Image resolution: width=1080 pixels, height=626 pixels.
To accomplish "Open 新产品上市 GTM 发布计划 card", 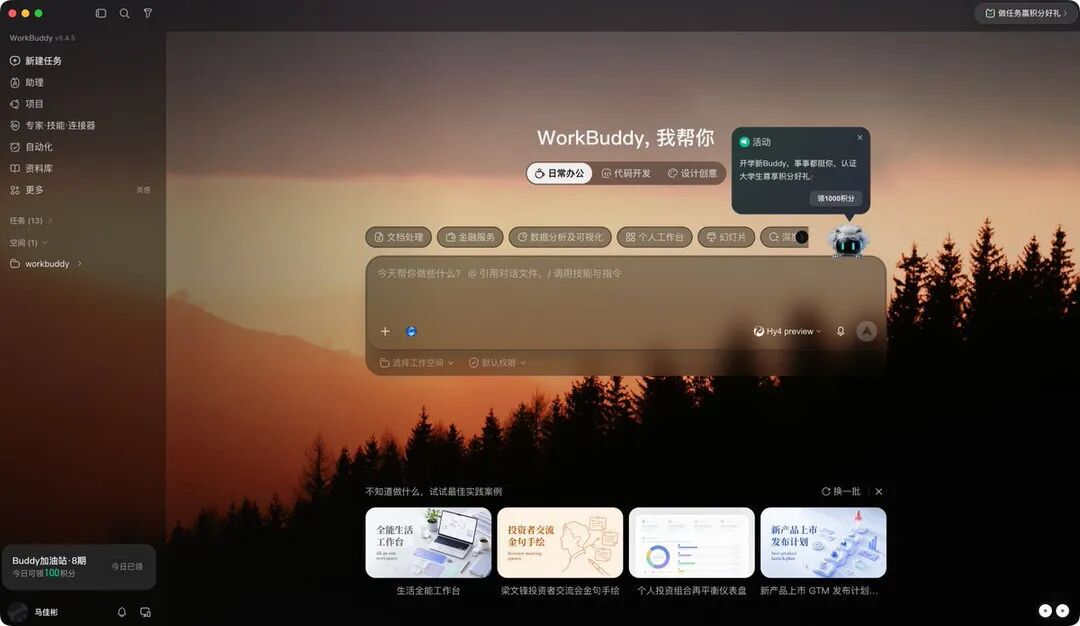I will pos(823,552).
